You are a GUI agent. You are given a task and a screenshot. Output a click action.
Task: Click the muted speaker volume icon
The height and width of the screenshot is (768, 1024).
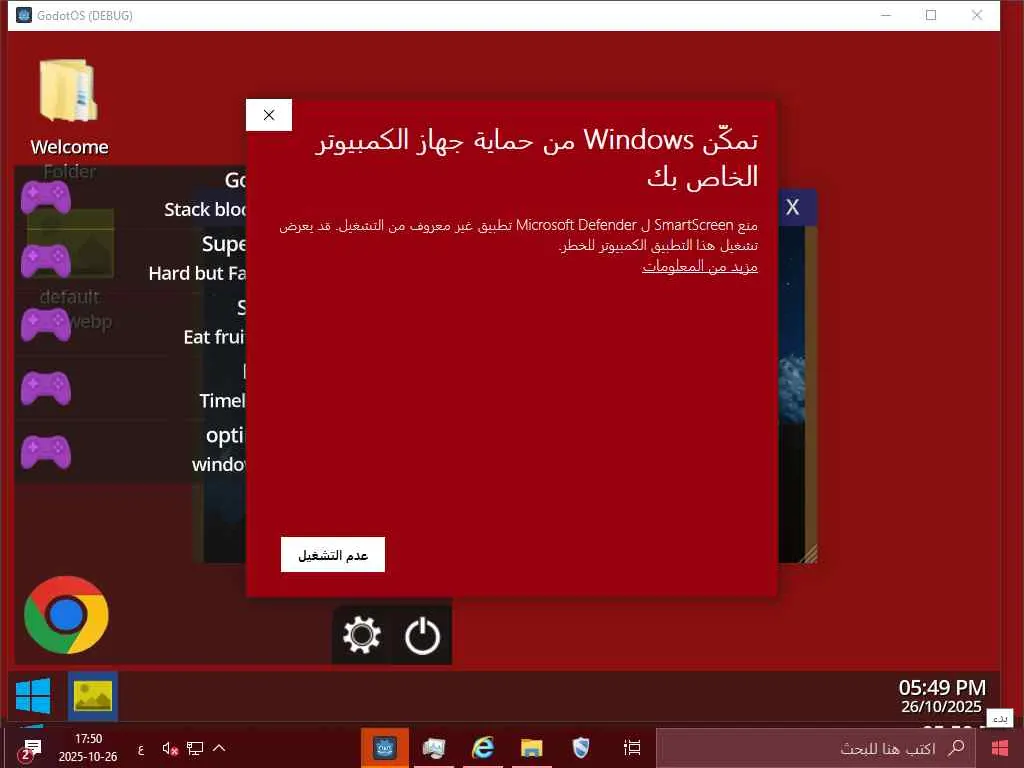point(170,748)
